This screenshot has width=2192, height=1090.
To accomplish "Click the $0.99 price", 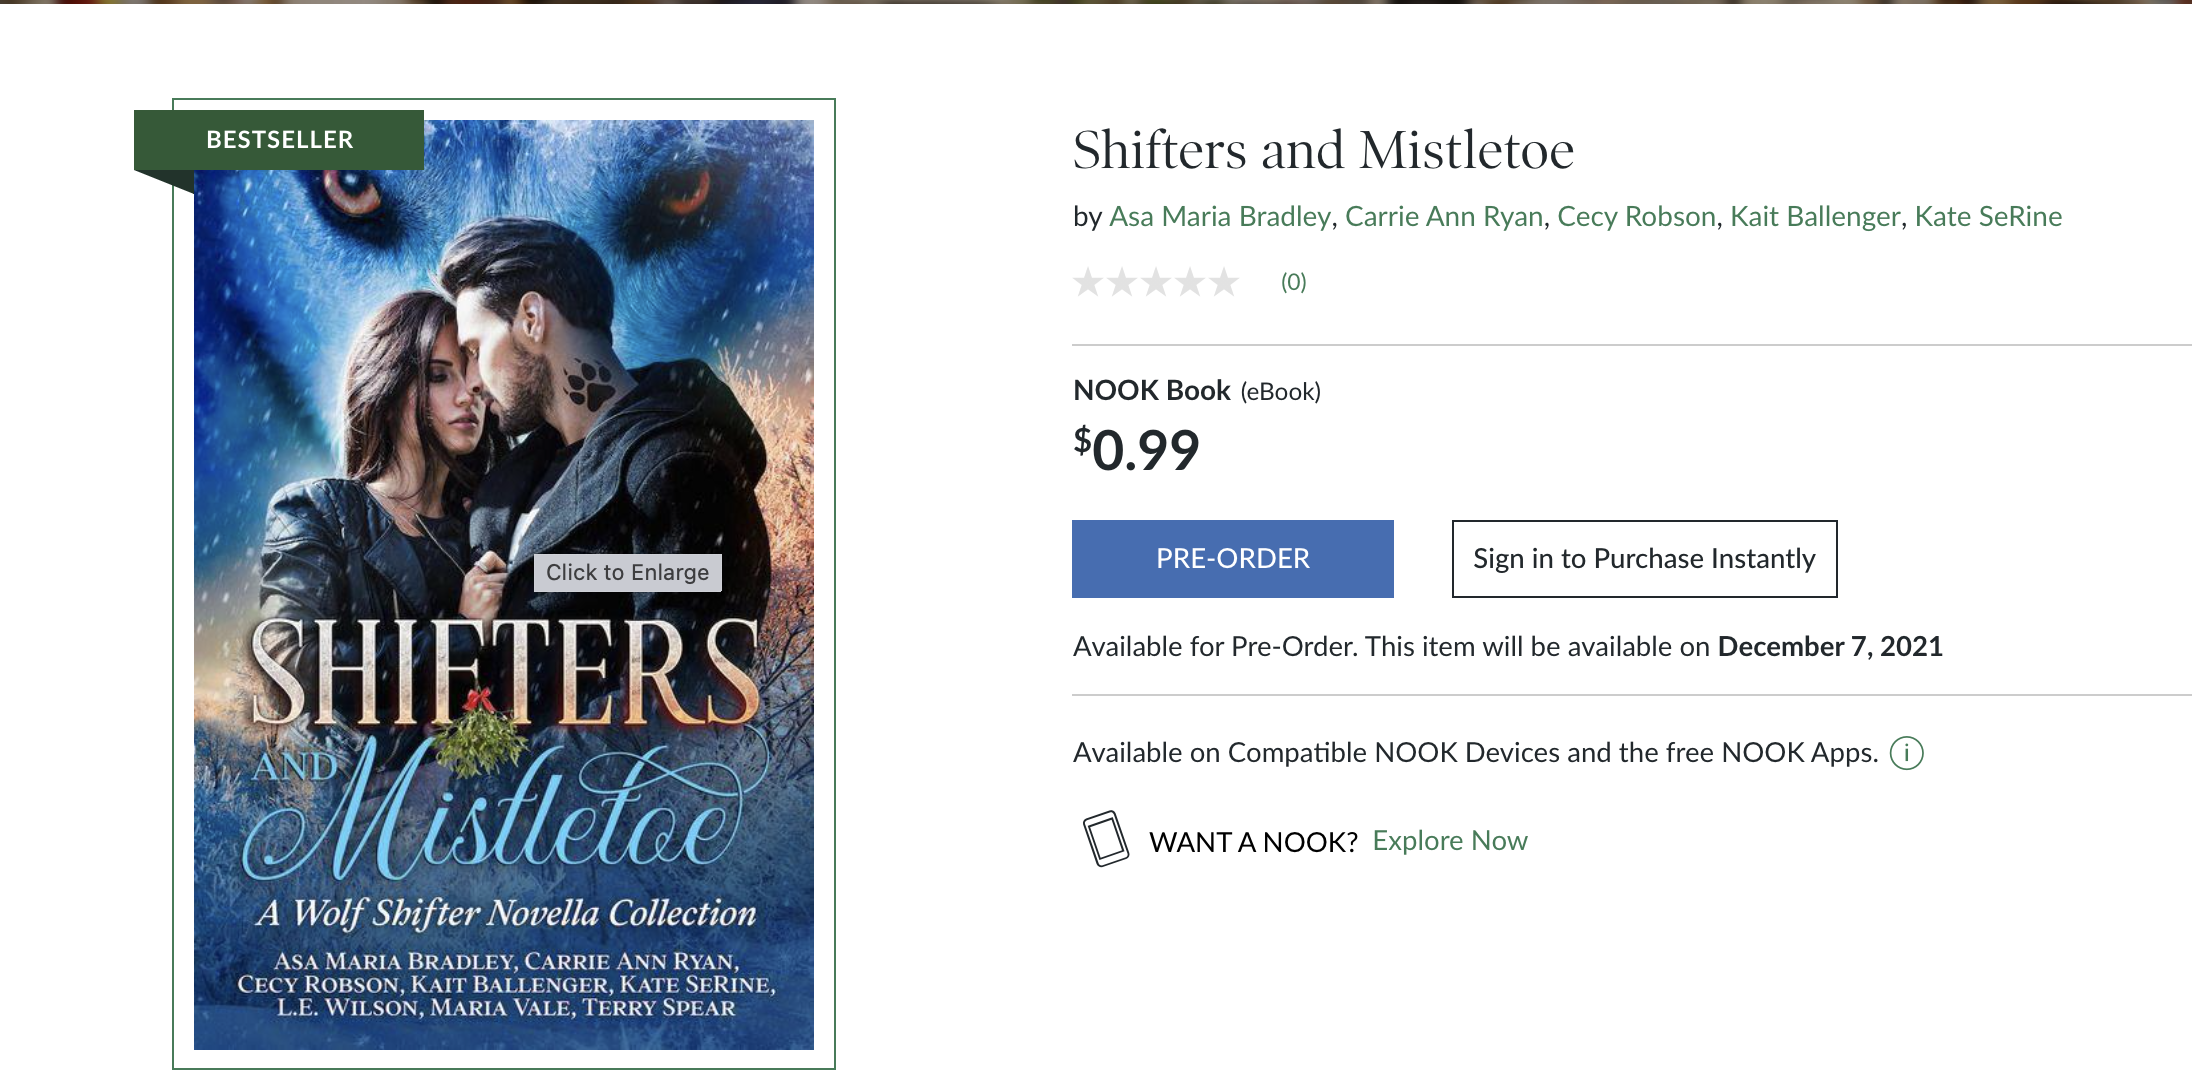I will (x=1136, y=450).
